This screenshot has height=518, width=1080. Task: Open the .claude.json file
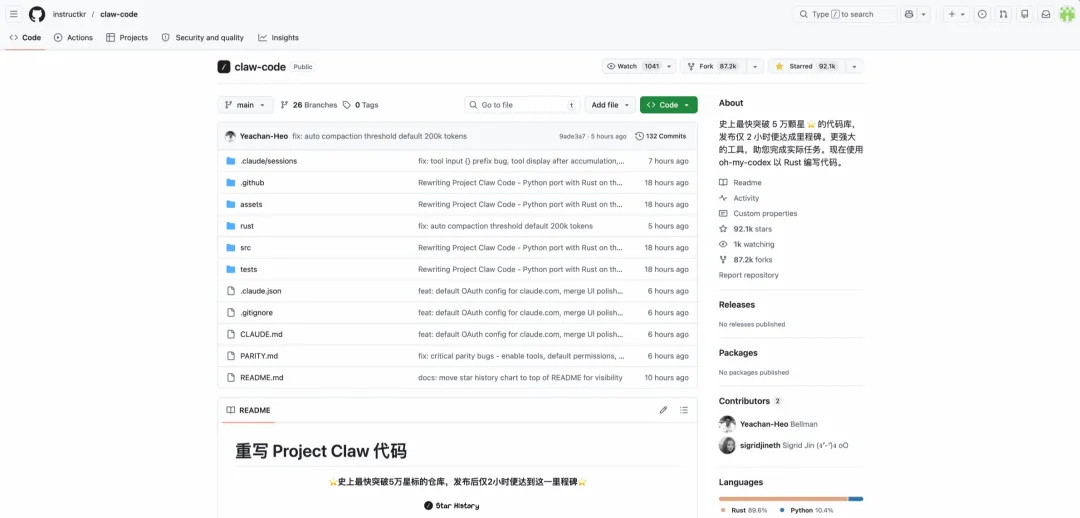(260, 291)
